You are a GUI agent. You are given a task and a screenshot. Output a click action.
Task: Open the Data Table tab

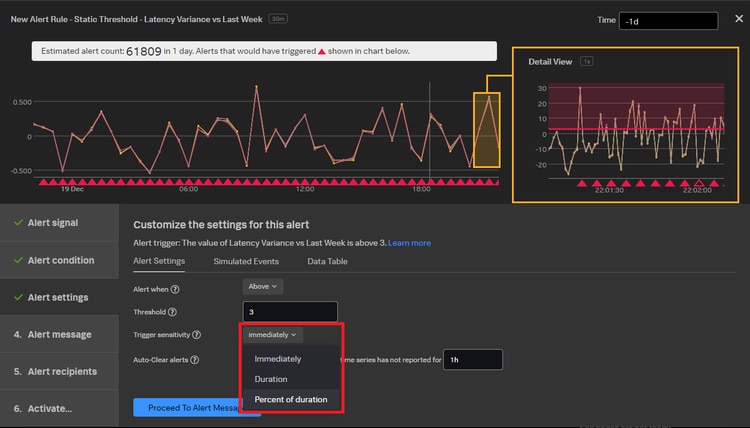(x=328, y=261)
